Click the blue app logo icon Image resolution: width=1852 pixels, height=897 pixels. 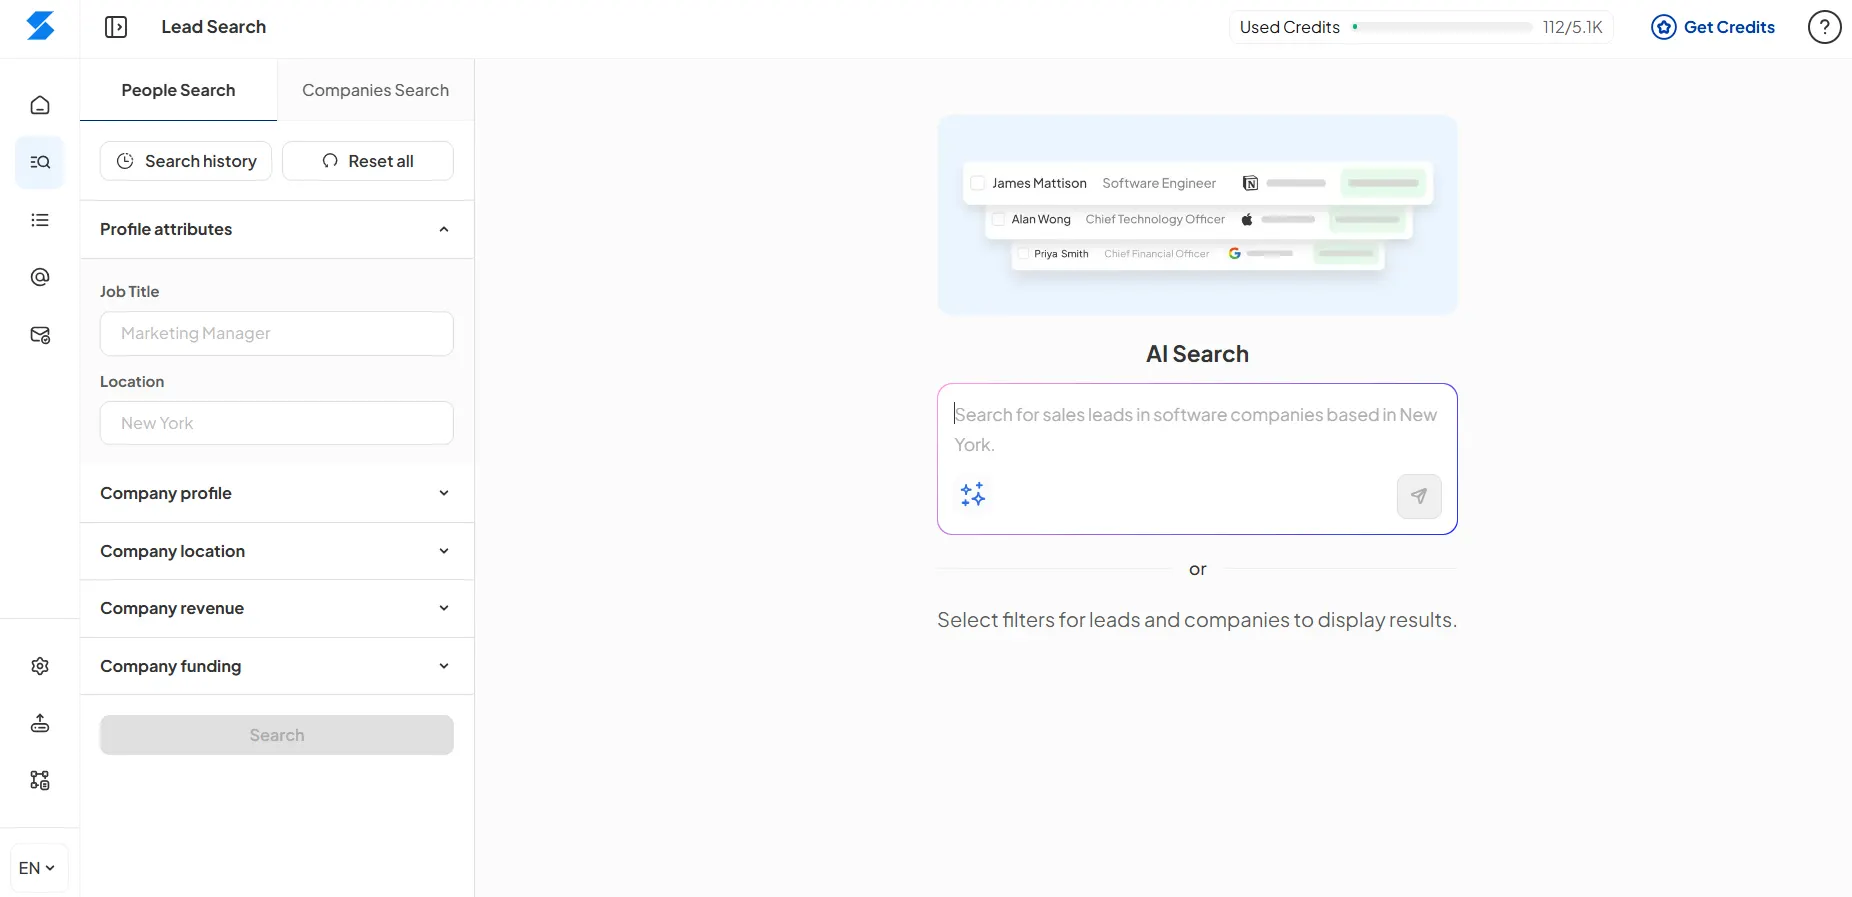(x=40, y=26)
